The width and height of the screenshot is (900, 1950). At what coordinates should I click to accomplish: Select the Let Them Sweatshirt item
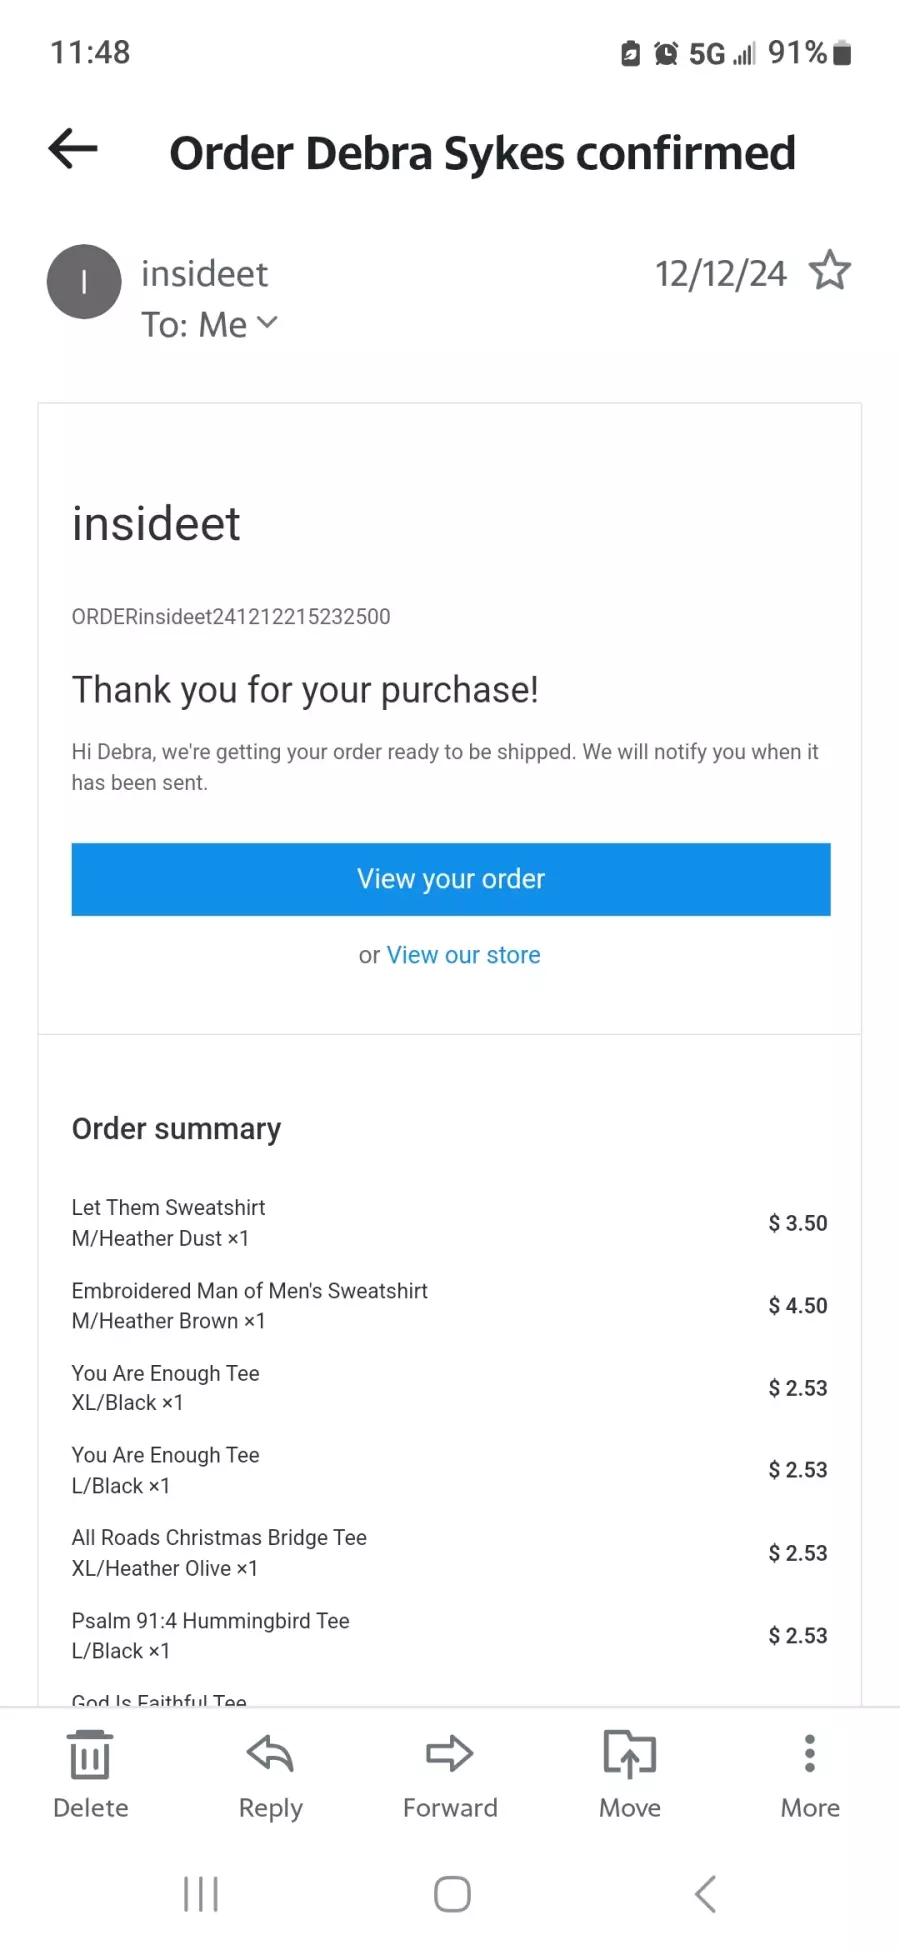(x=168, y=1208)
